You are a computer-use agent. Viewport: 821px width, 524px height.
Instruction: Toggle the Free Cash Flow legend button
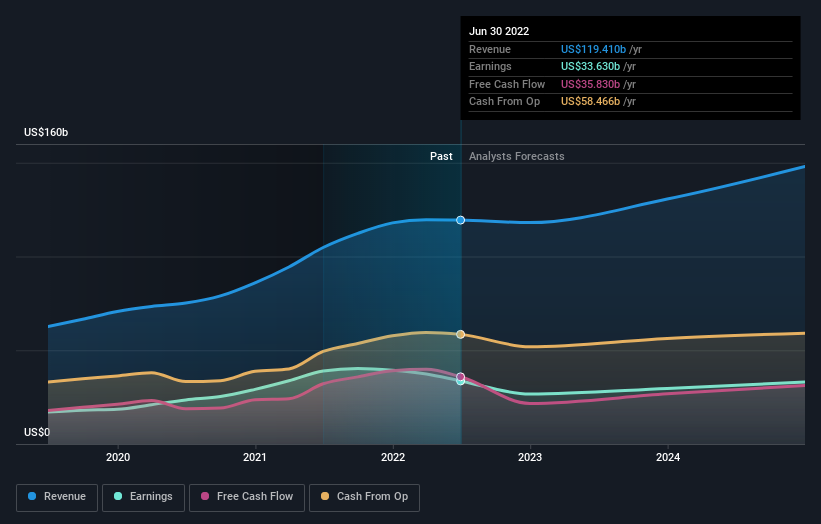[x=247, y=497]
